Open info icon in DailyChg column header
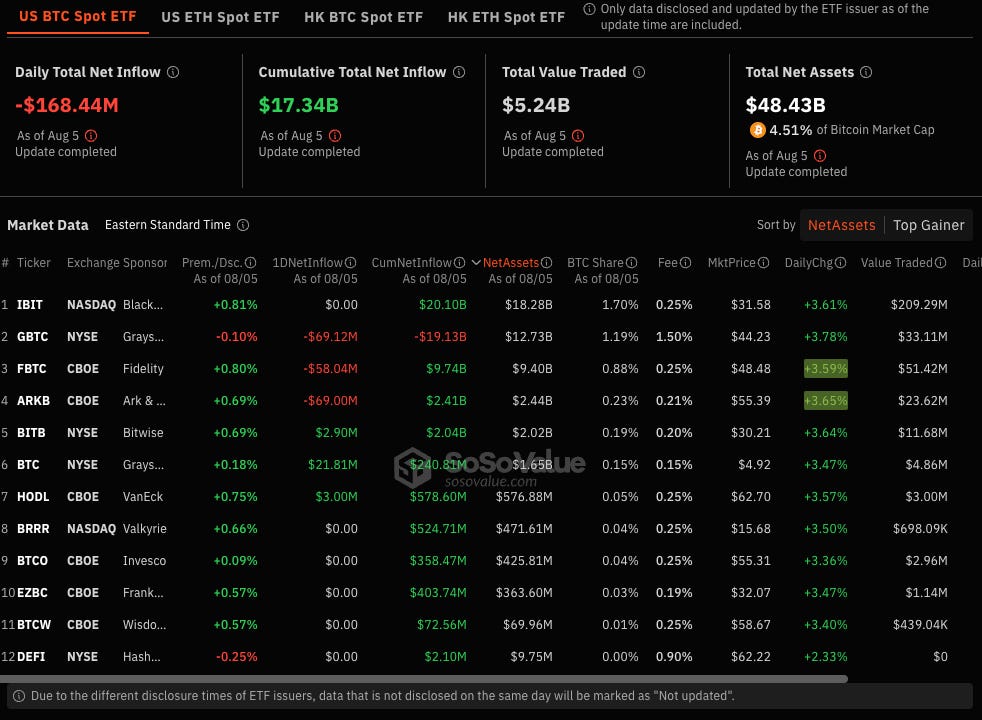This screenshot has height=720, width=982. pyautogui.click(x=840, y=262)
